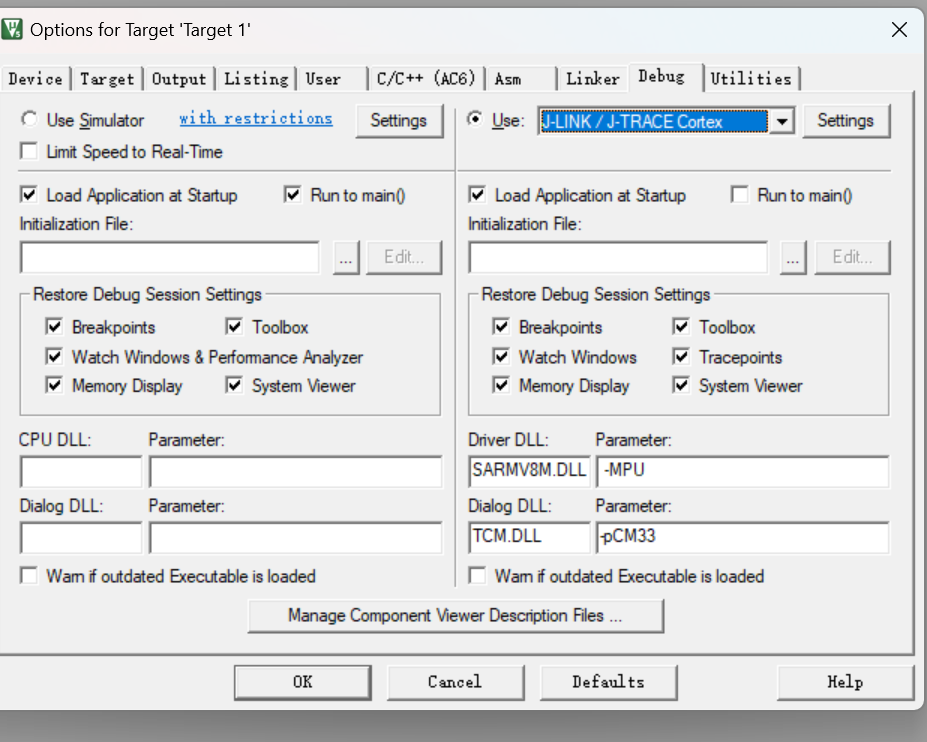Viewport: 927px width, 742px height.
Task: Switch to the Device tab
Action: point(35,79)
